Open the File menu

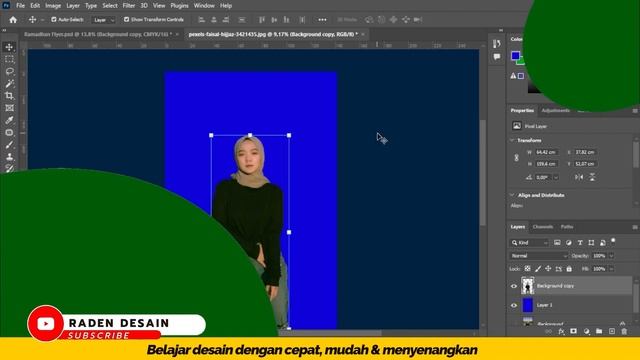[20, 6]
